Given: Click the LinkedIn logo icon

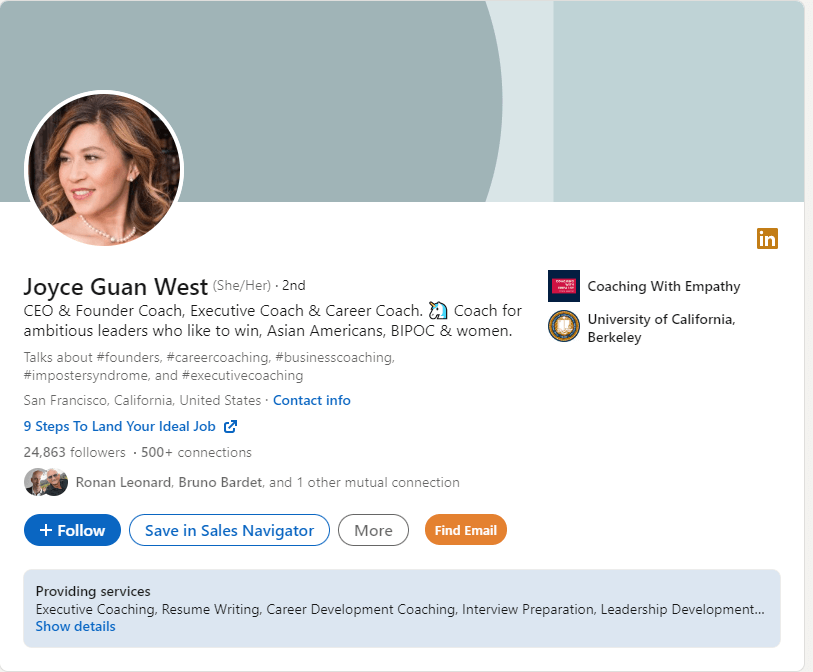Looking at the screenshot, I should pos(767,239).
